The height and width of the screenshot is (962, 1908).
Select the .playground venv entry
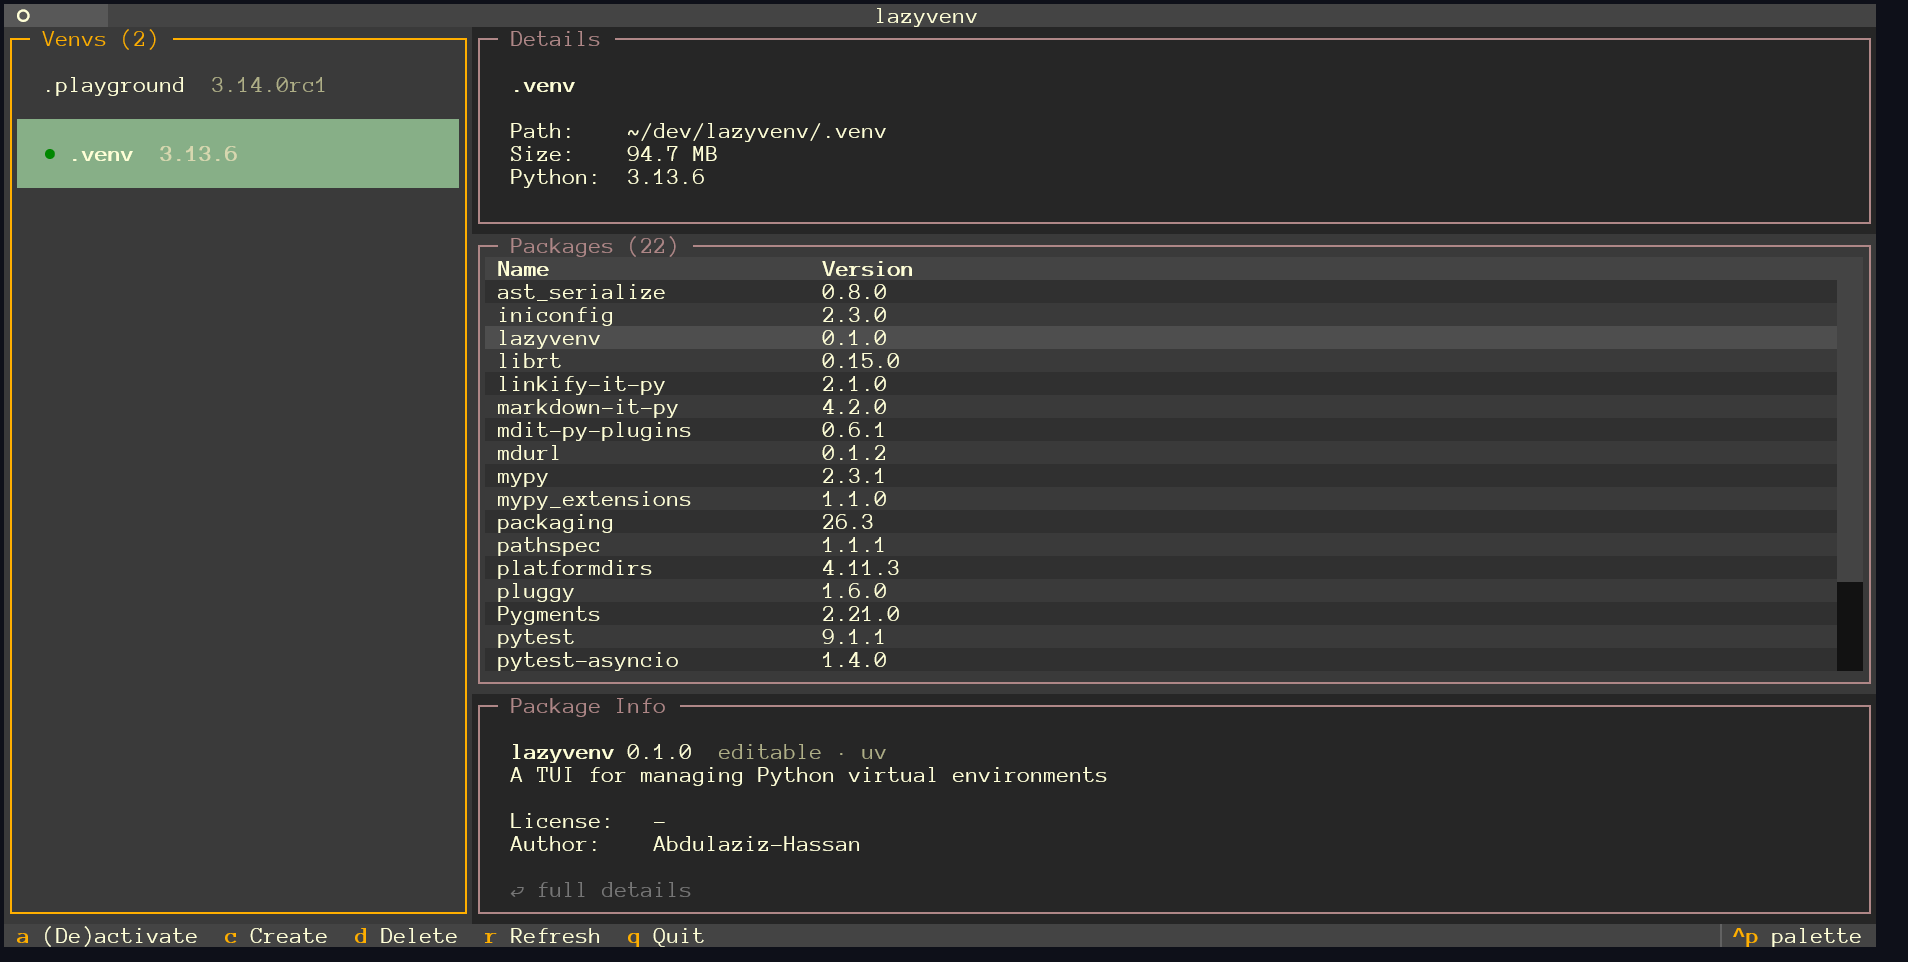(x=238, y=85)
